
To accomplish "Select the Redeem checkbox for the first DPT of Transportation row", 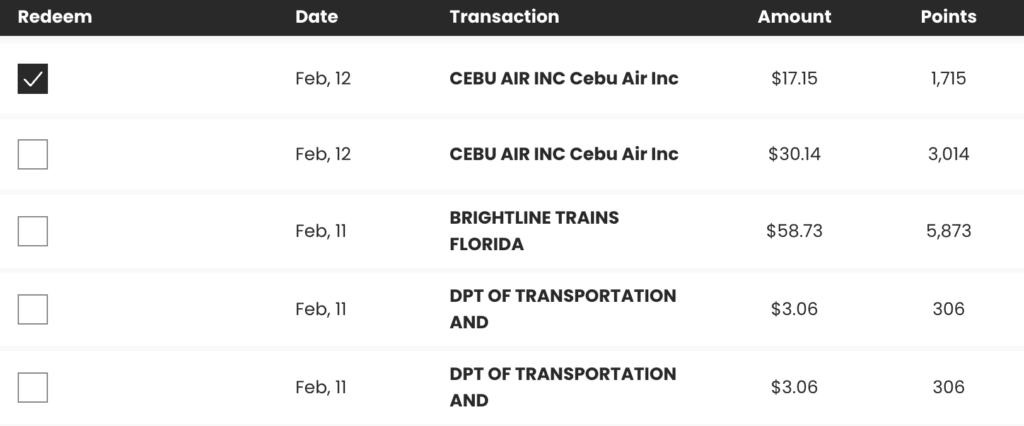I will click(x=33, y=309).
